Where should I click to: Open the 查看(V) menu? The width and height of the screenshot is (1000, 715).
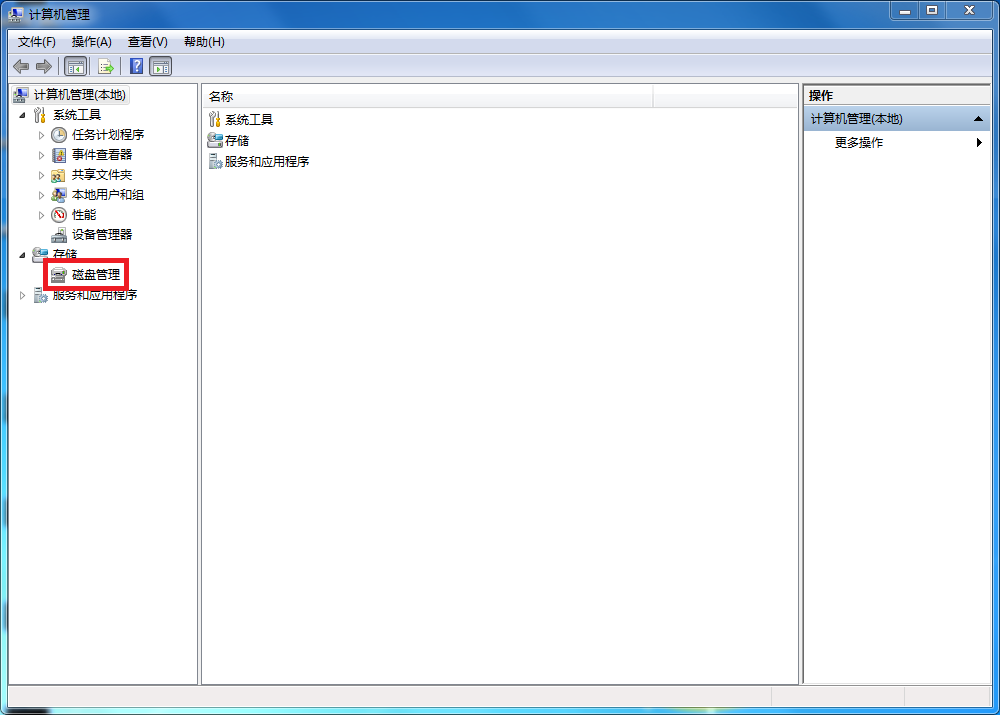coord(147,42)
